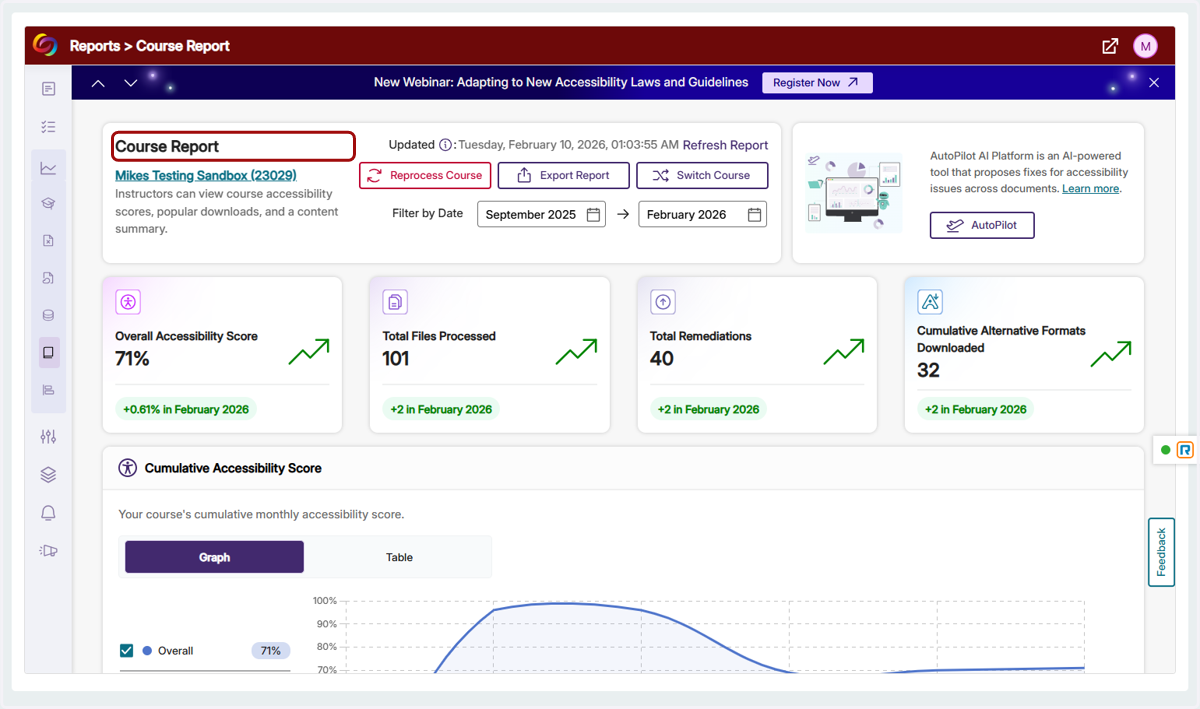Open the graduation cap icon in sidebar
Image resolution: width=1200 pixels, height=709 pixels.
[48, 203]
